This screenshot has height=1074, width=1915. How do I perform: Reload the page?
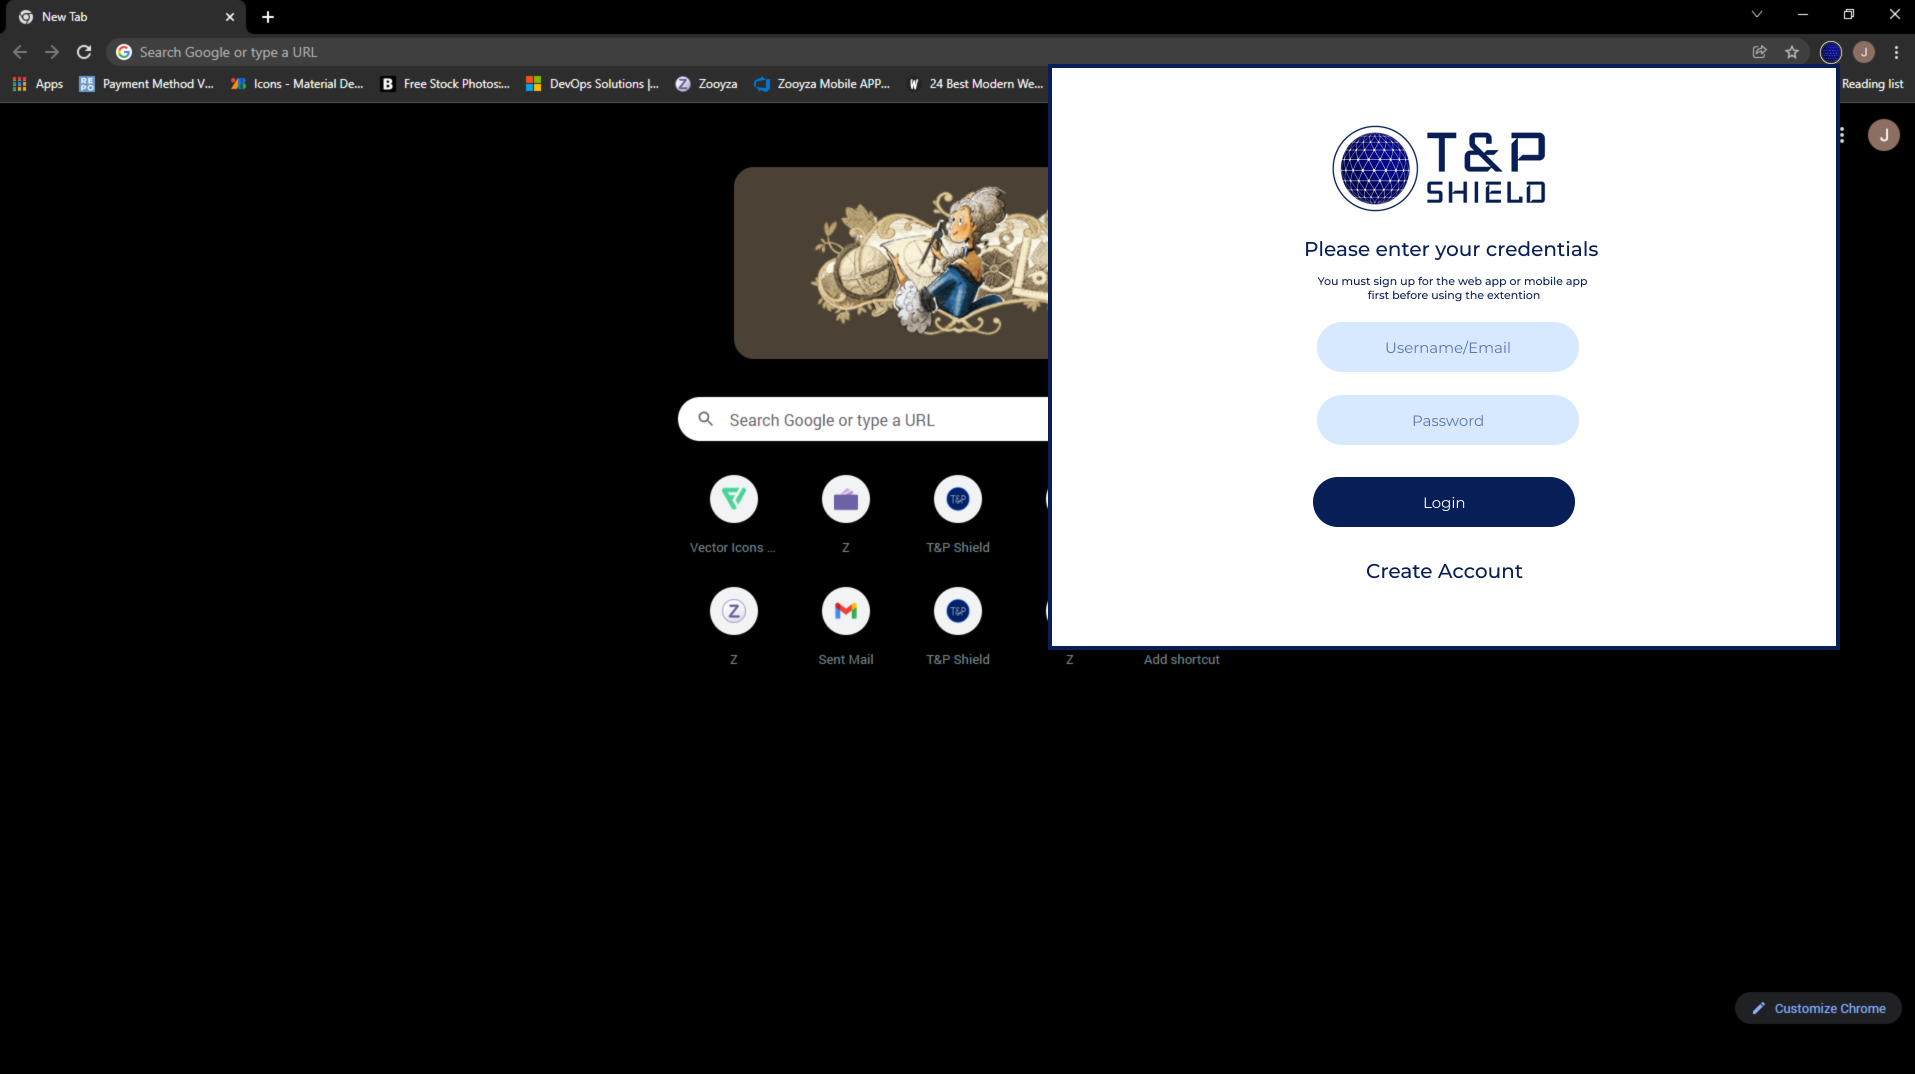tap(84, 52)
